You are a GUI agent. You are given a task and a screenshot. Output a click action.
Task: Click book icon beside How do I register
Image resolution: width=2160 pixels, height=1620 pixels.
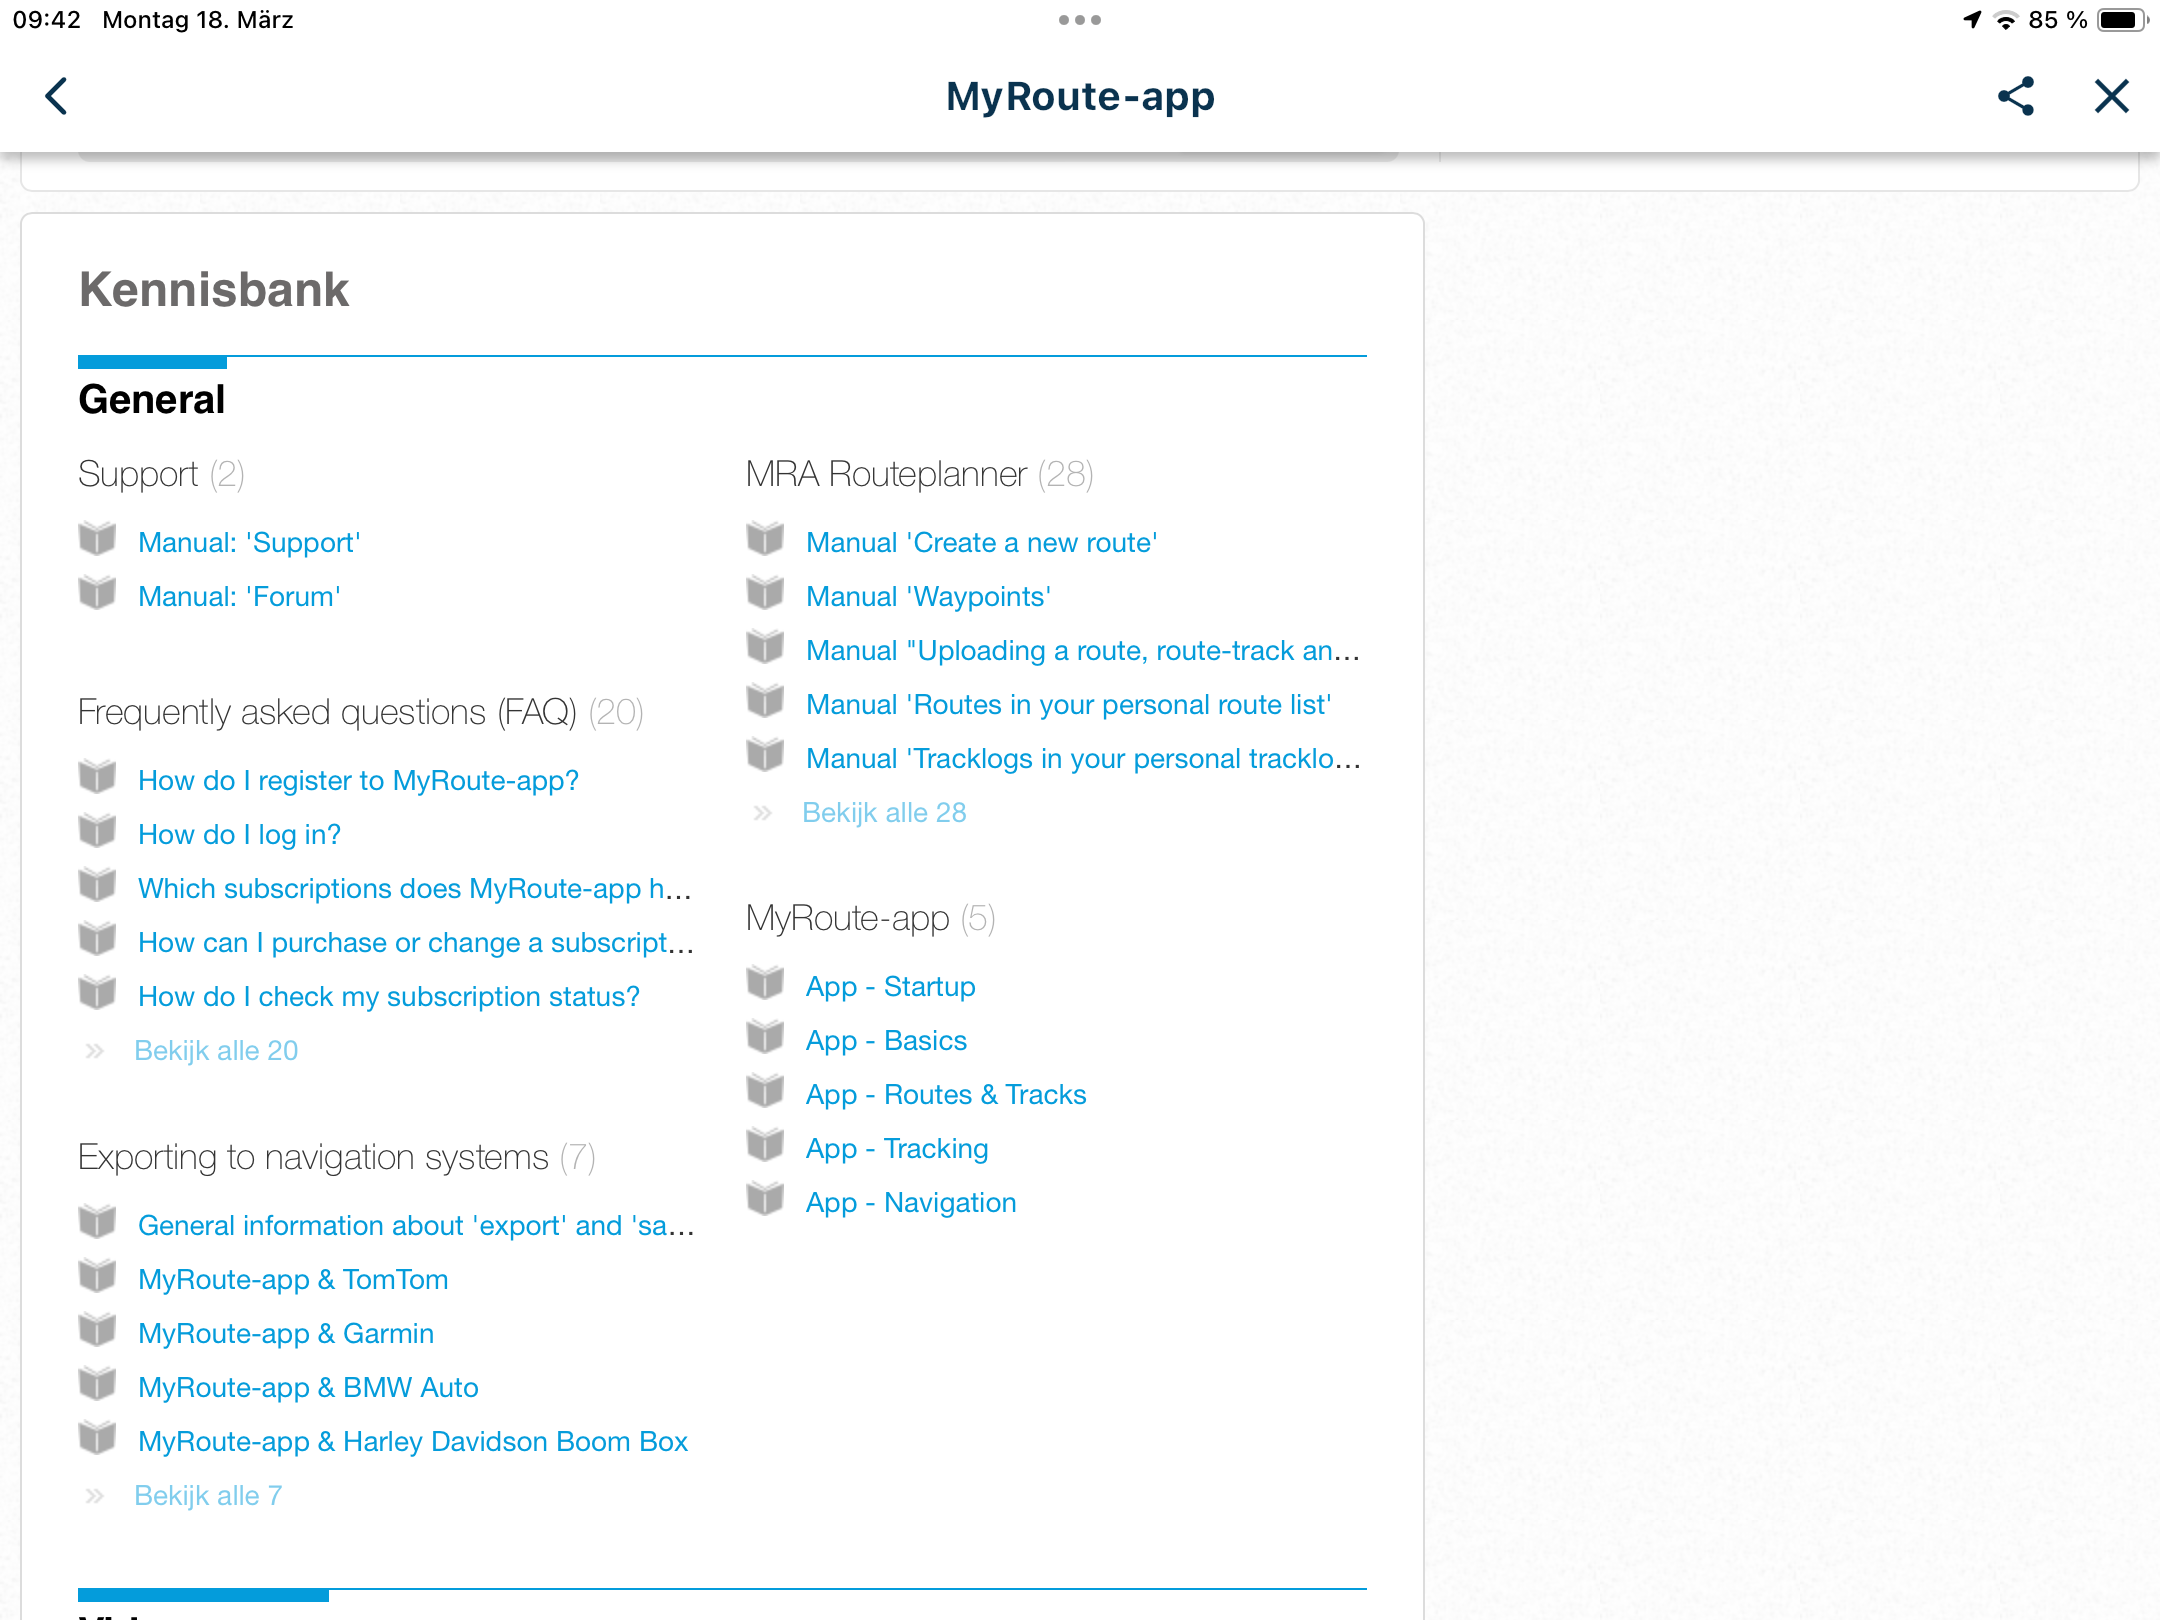97,777
